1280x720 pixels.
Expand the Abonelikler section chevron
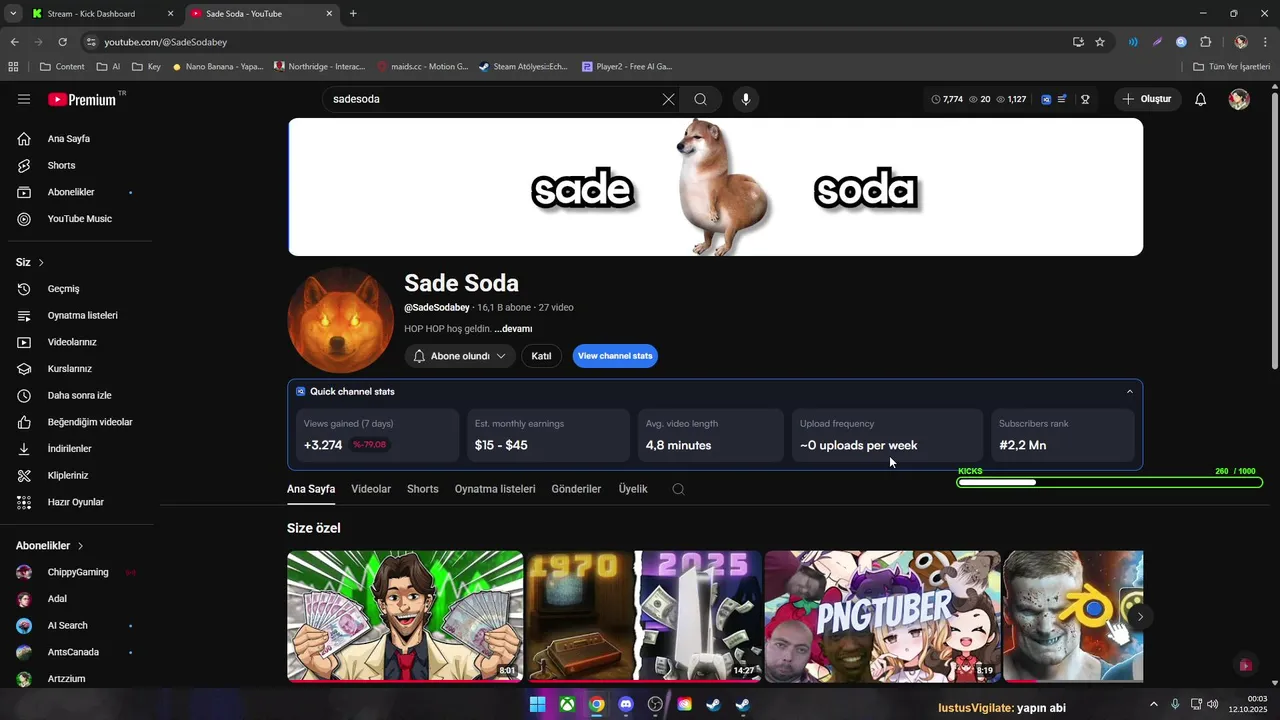click(x=80, y=546)
